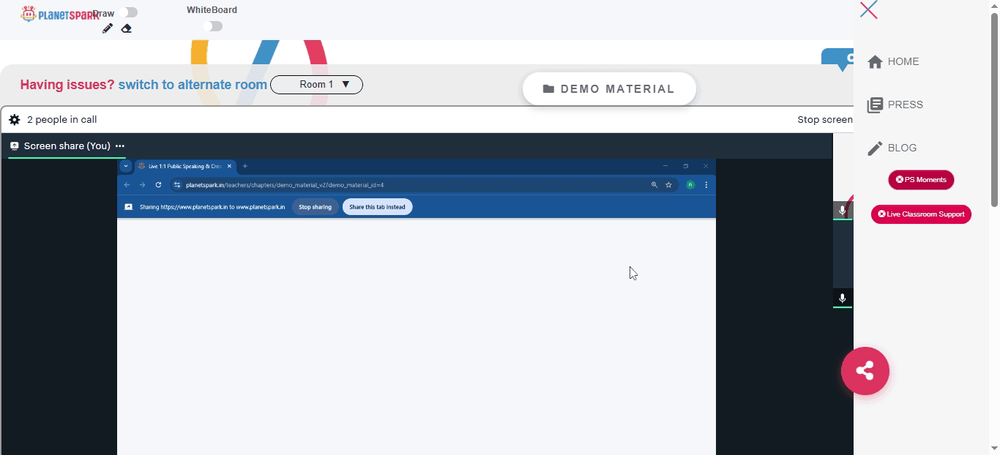The image size is (1000, 455).
Task: Click the Blog pencil icon
Action: [x=875, y=148]
